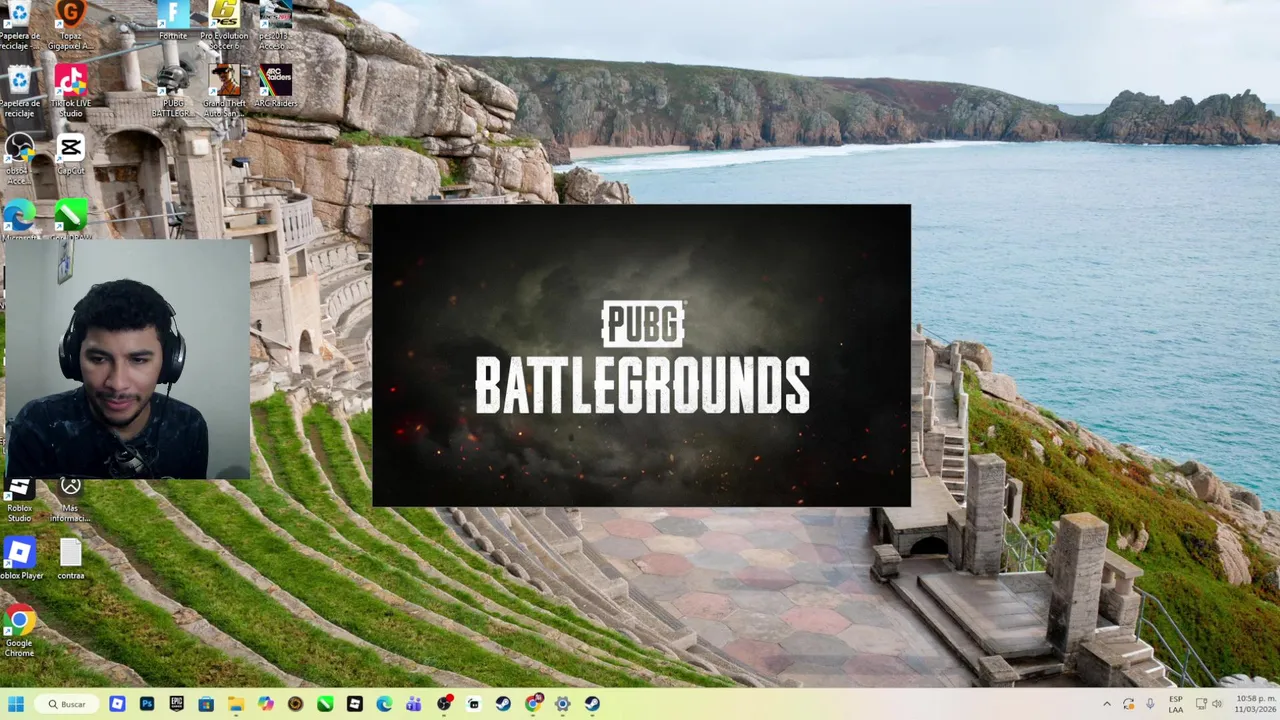Screen dimensions: 1280x720
Task: Open Roblox Studio taskbar icon
Action: [x=355, y=704]
